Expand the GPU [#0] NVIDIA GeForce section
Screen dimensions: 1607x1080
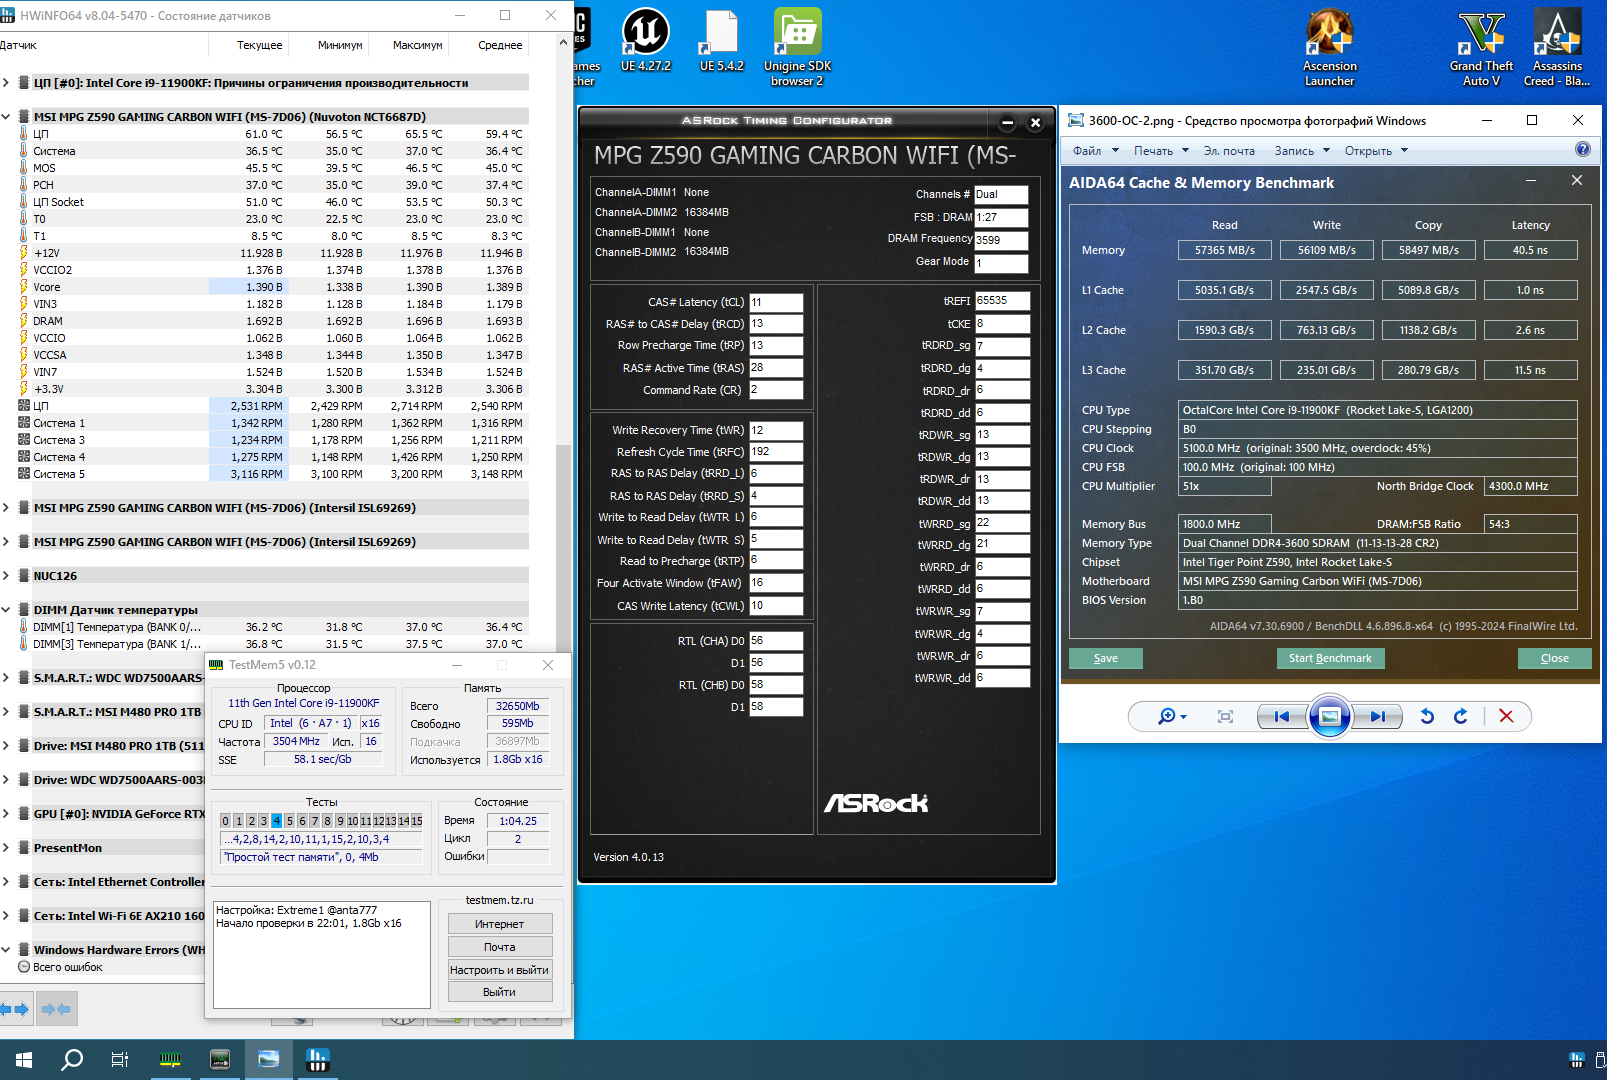[7, 814]
